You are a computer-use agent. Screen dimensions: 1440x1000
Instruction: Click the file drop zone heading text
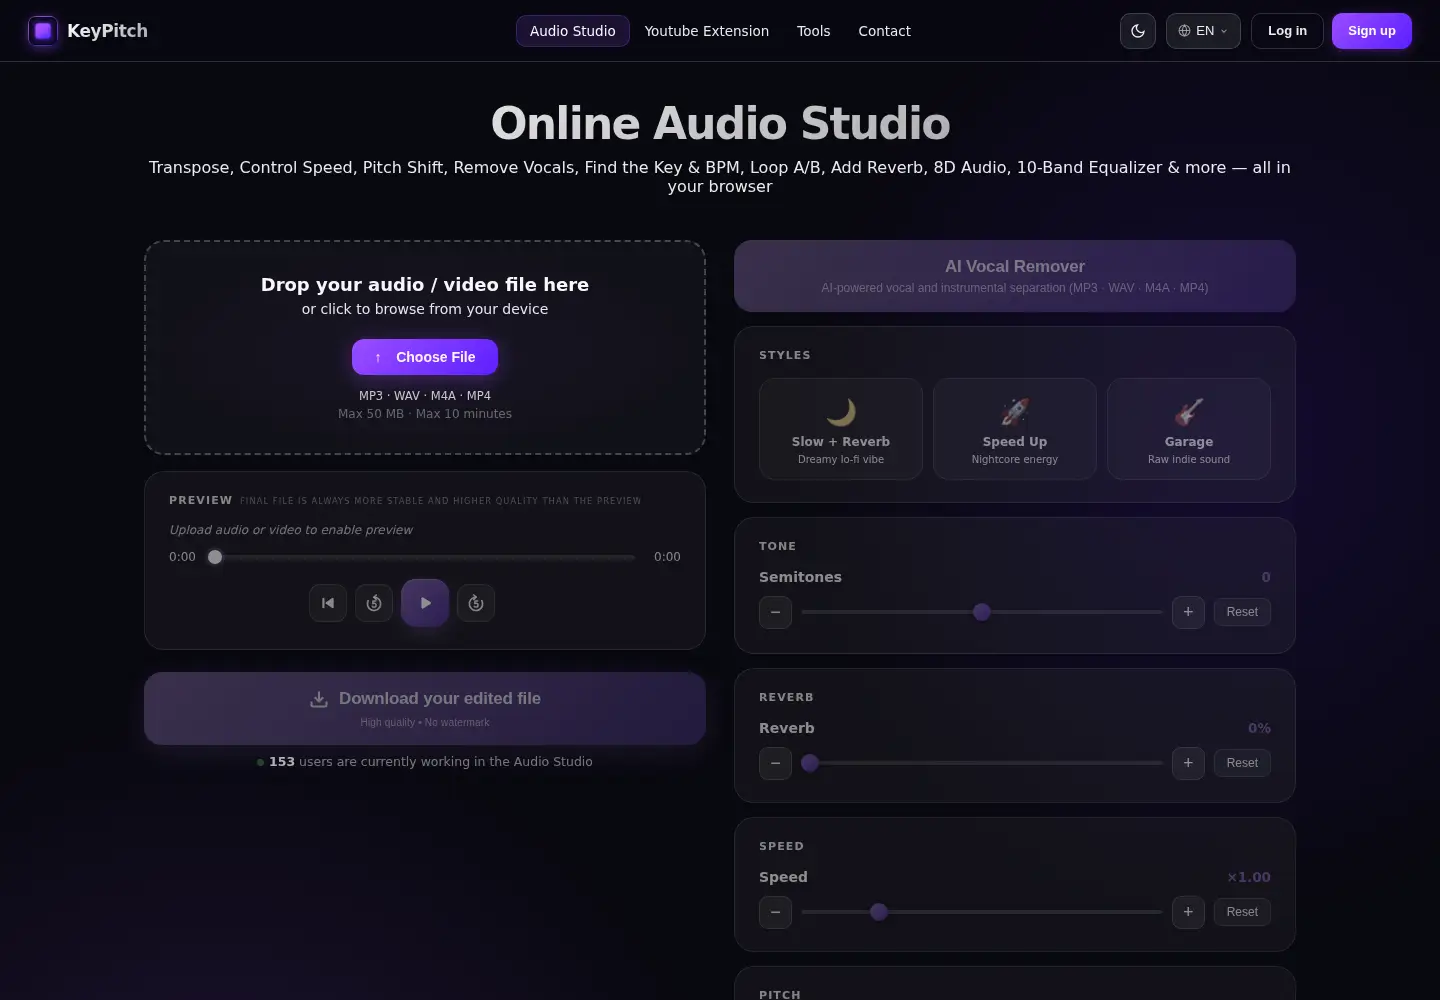pos(425,285)
